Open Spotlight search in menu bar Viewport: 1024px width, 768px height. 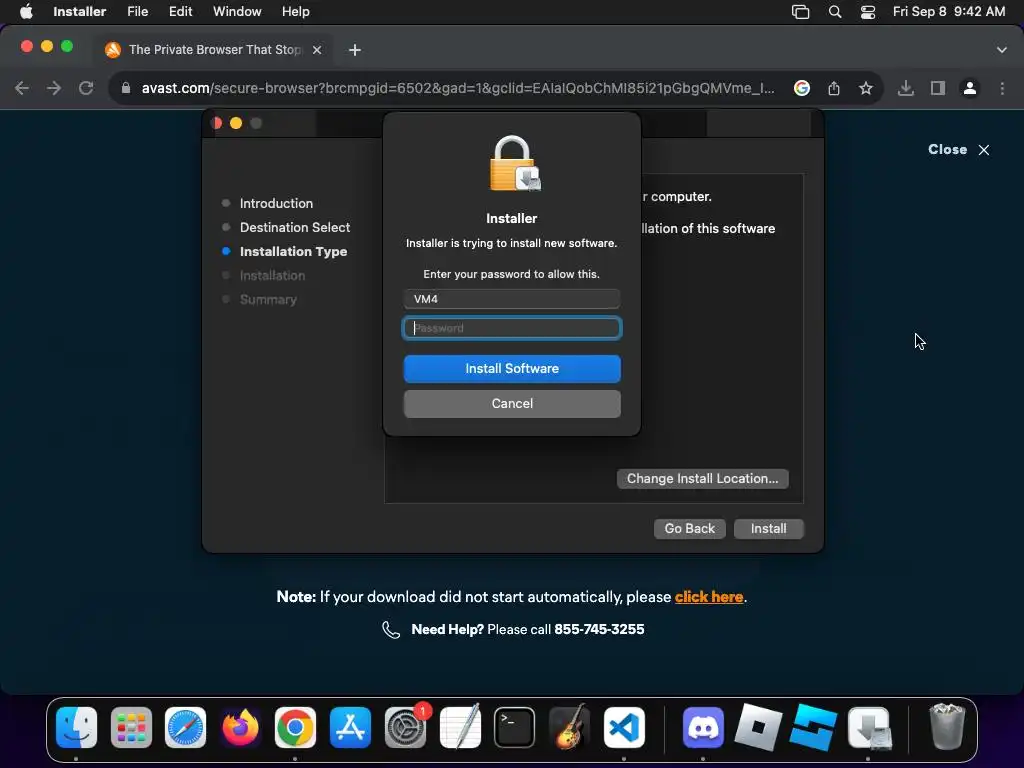(x=835, y=12)
